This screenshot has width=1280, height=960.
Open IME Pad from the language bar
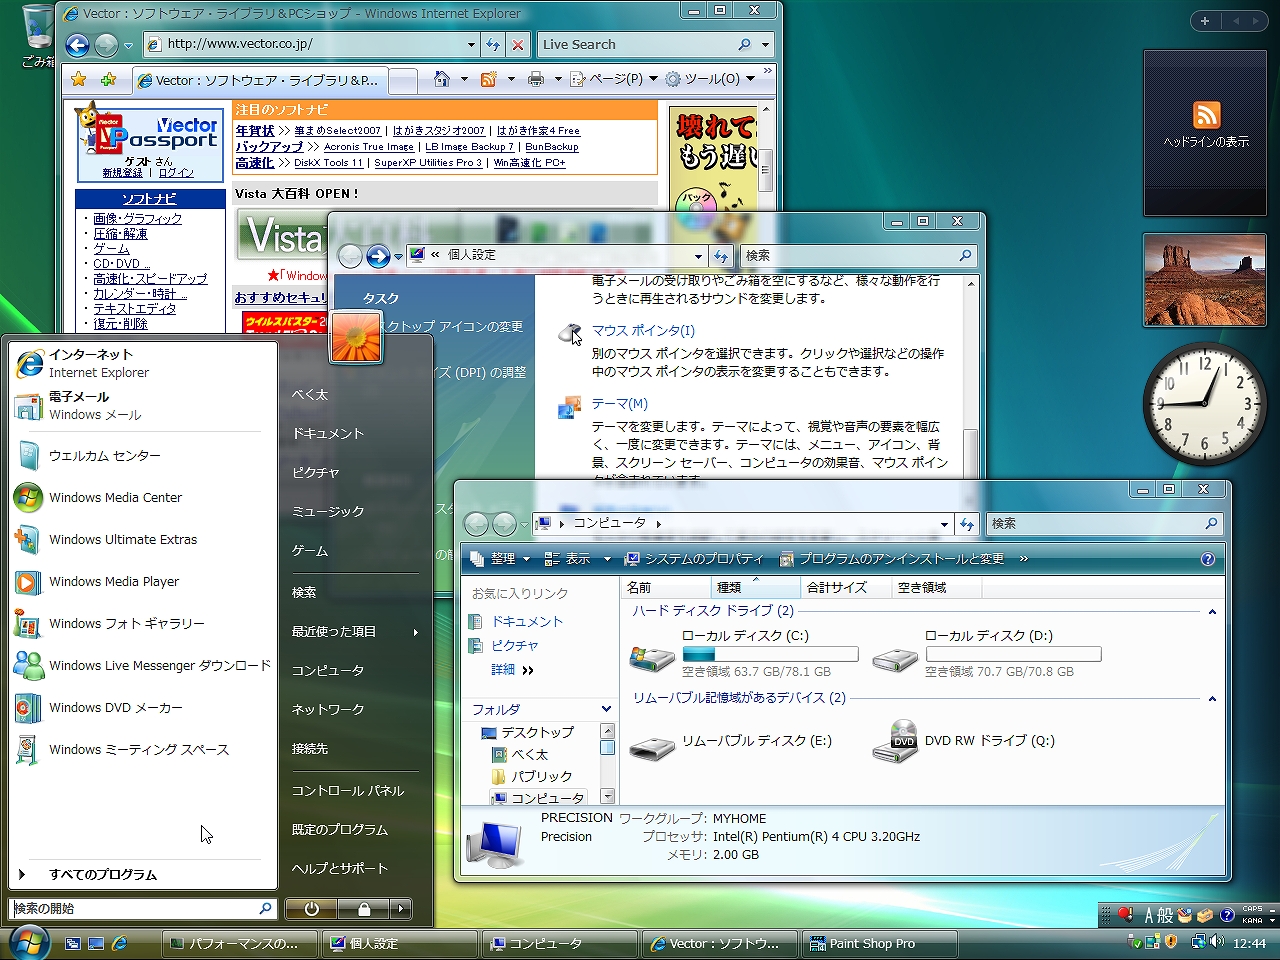click(x=1185, y=915)
